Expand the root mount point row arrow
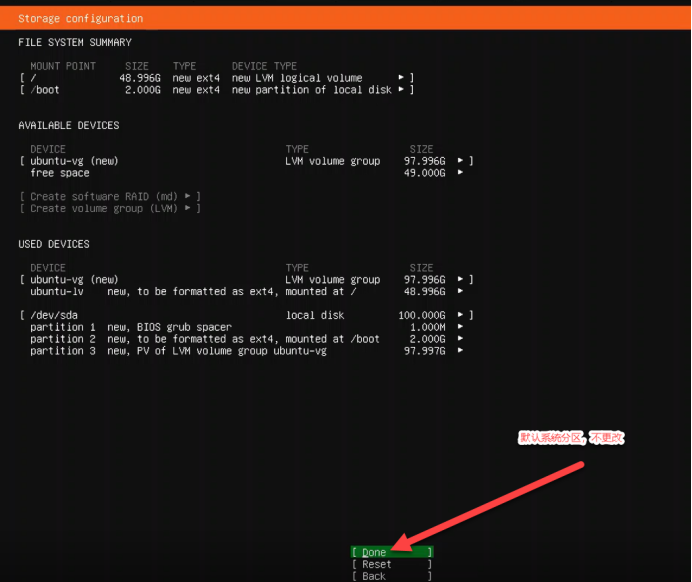This screenshot has width=692, height=582. (401, 78)
